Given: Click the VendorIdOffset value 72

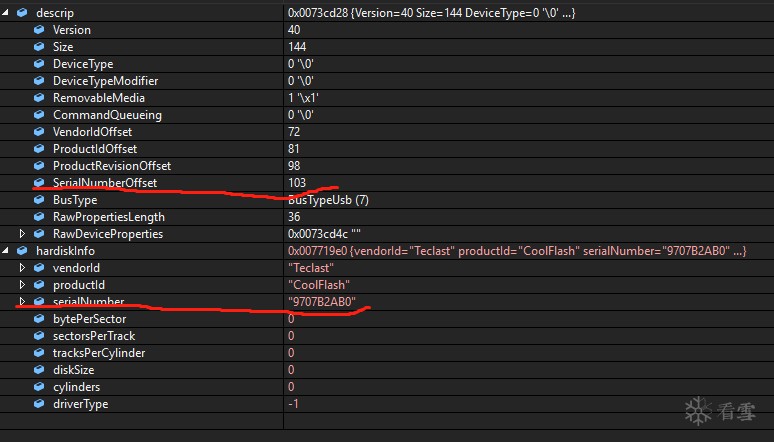Looking at the screenshot, I should click(294, 132).
